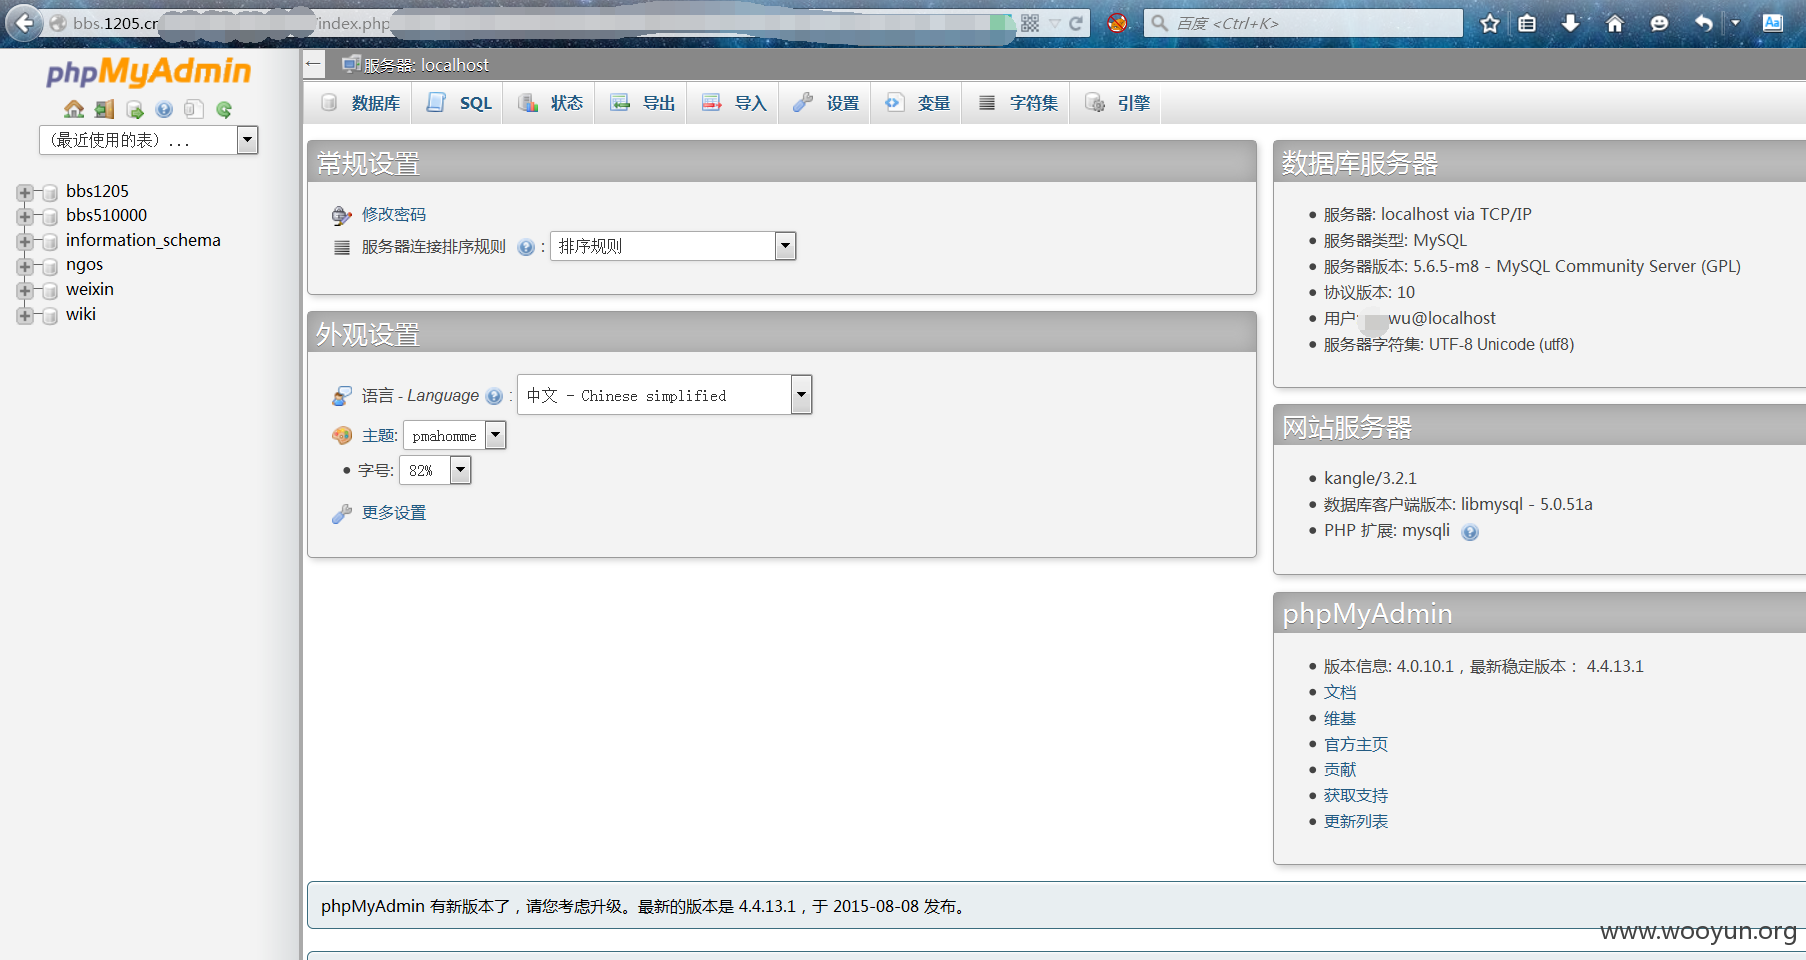Open the information_schema database
The image size is (1806, 960).
tap(143, 240)
